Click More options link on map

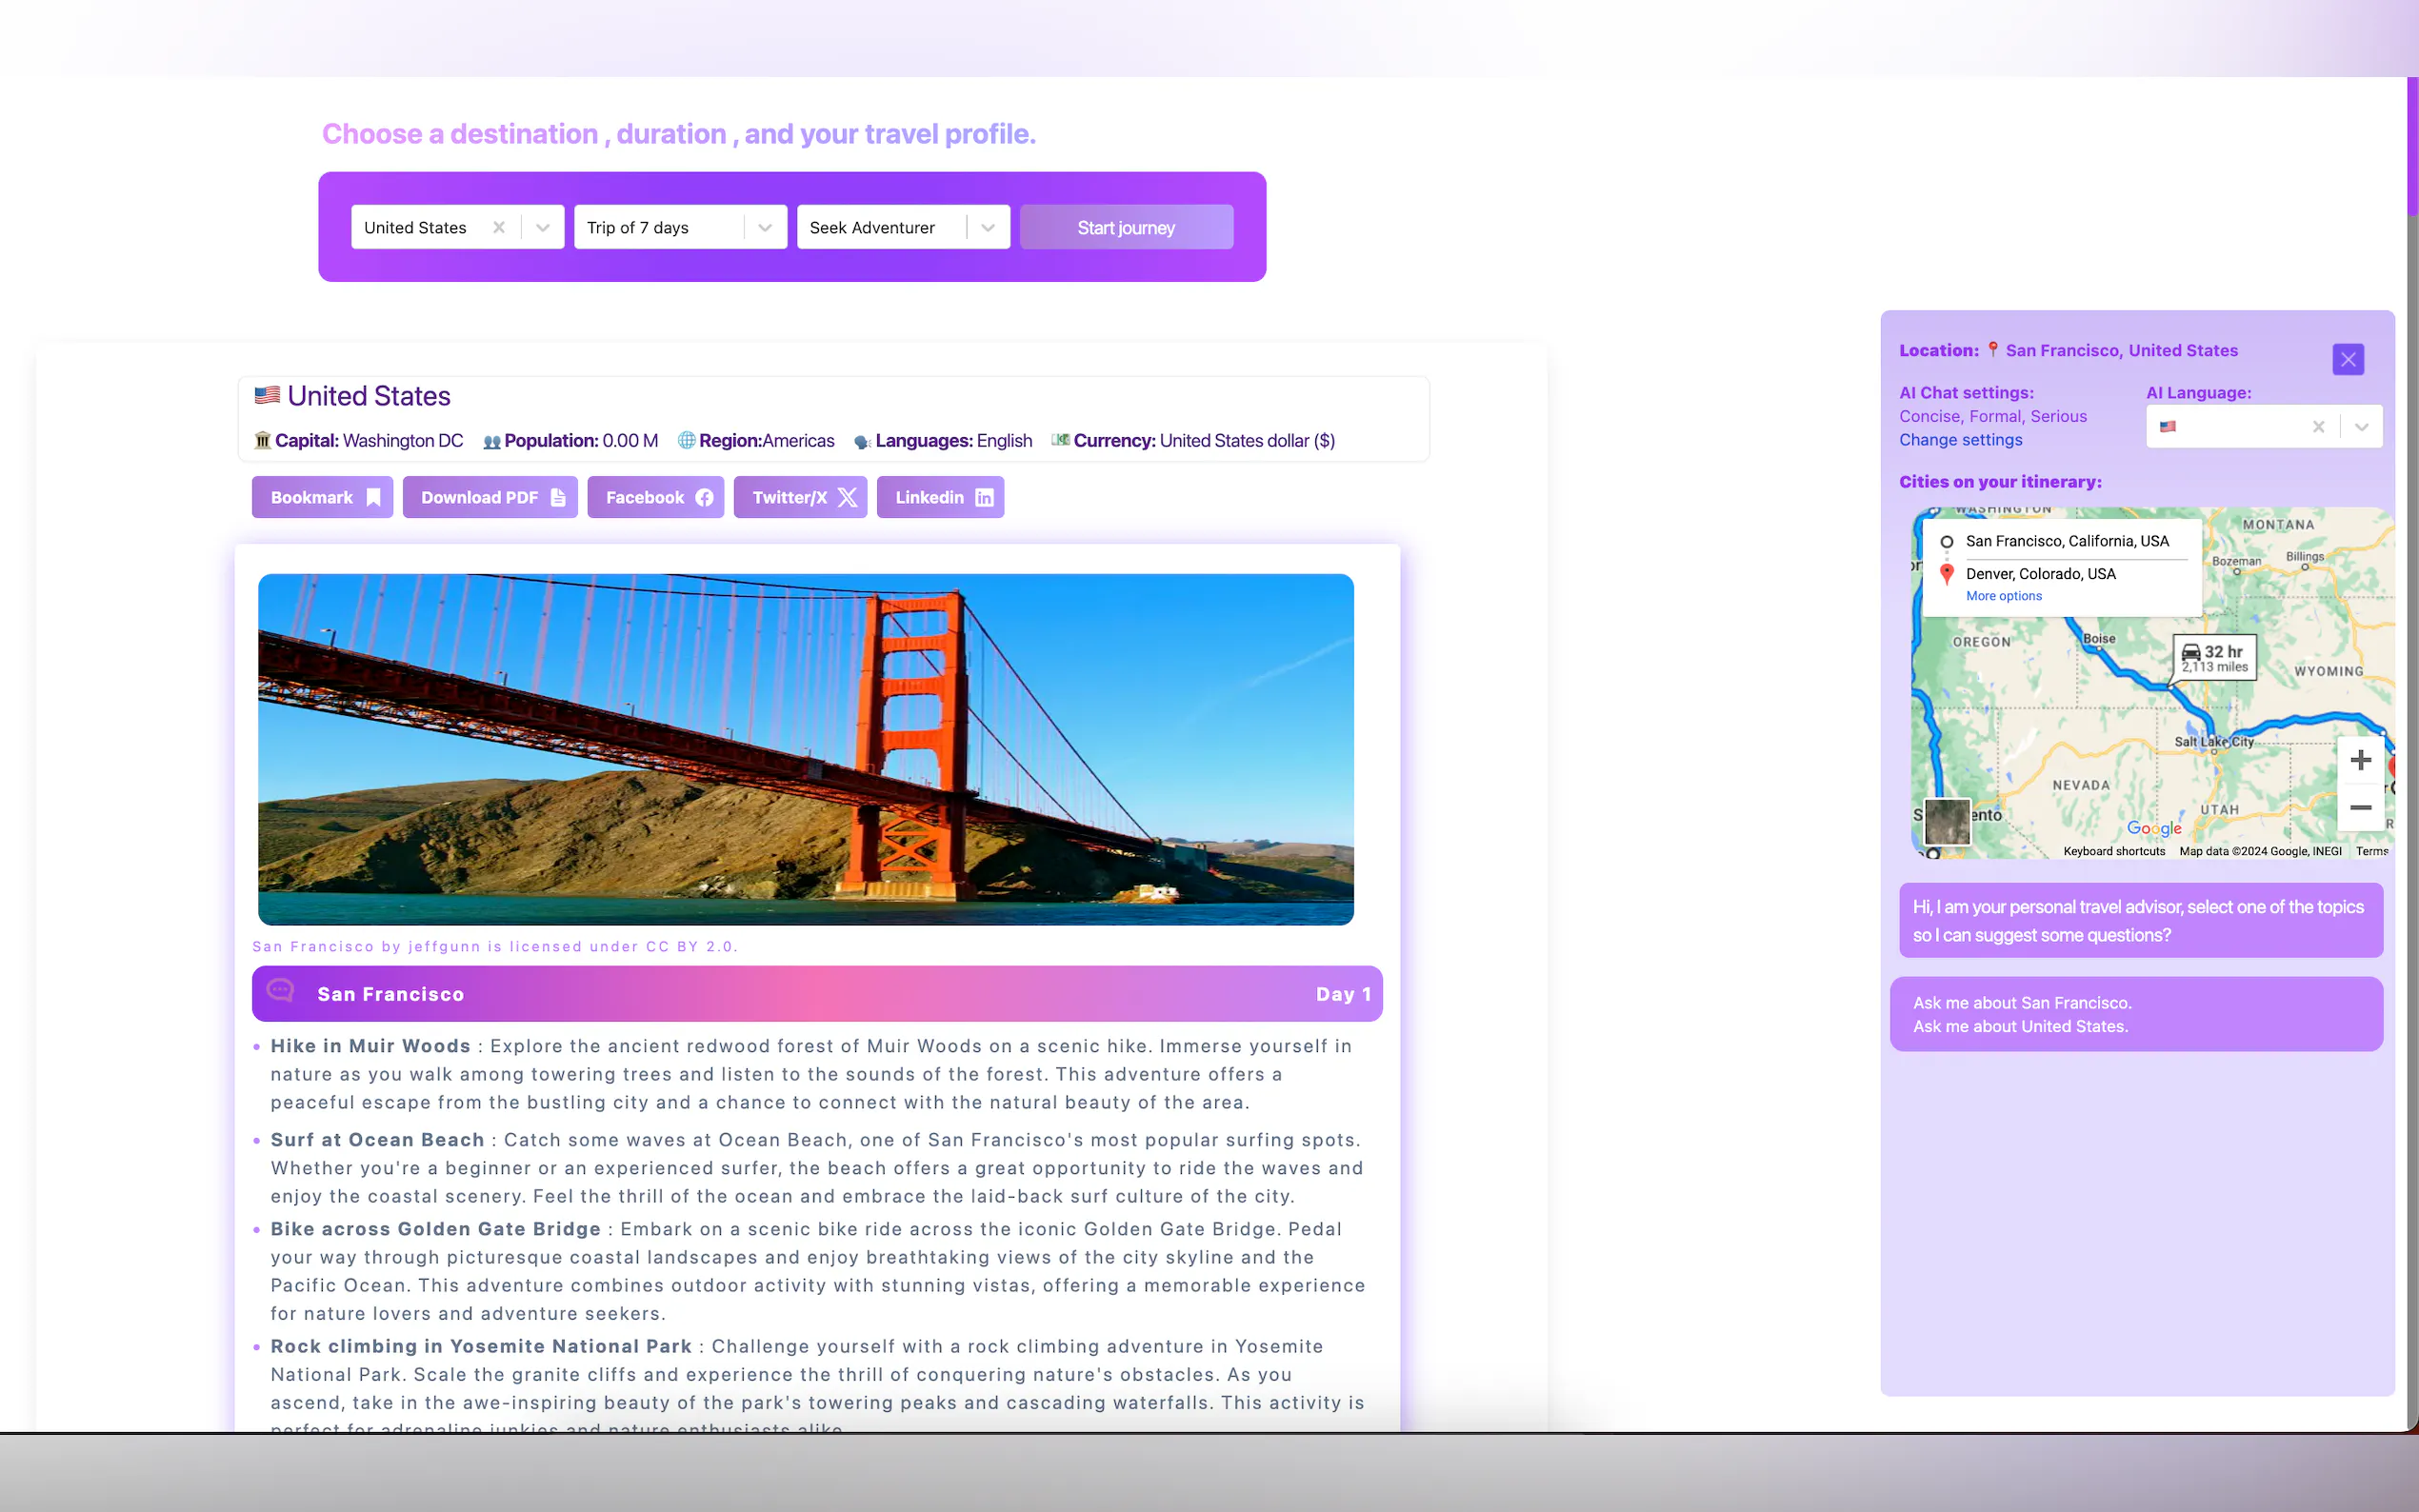[x=2003, y=596]
